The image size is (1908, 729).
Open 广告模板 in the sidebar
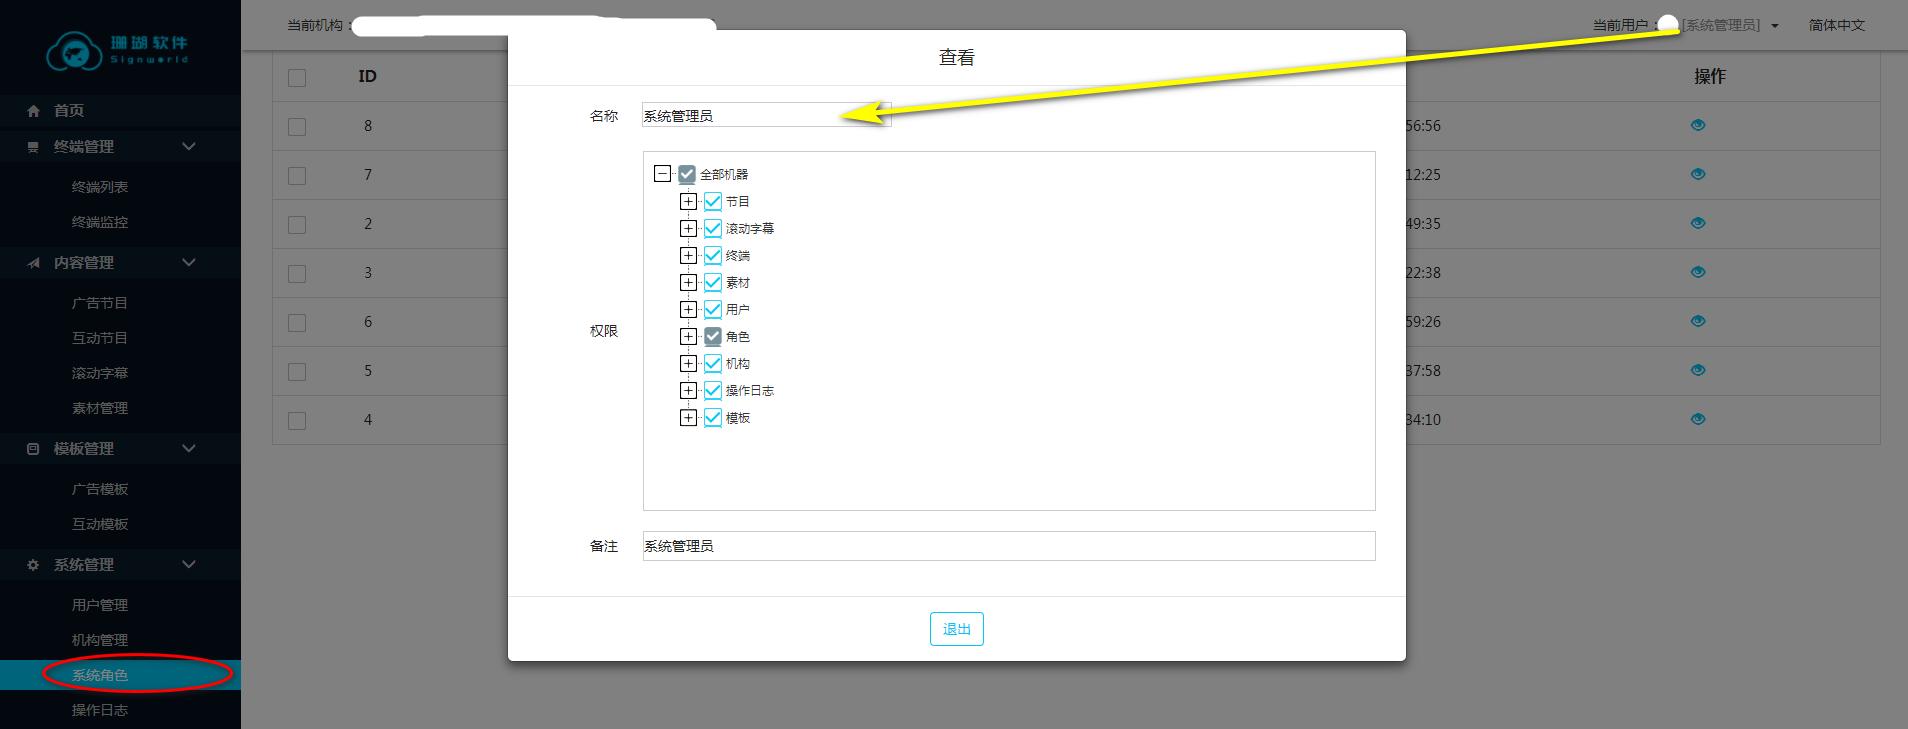click(100, 489)
